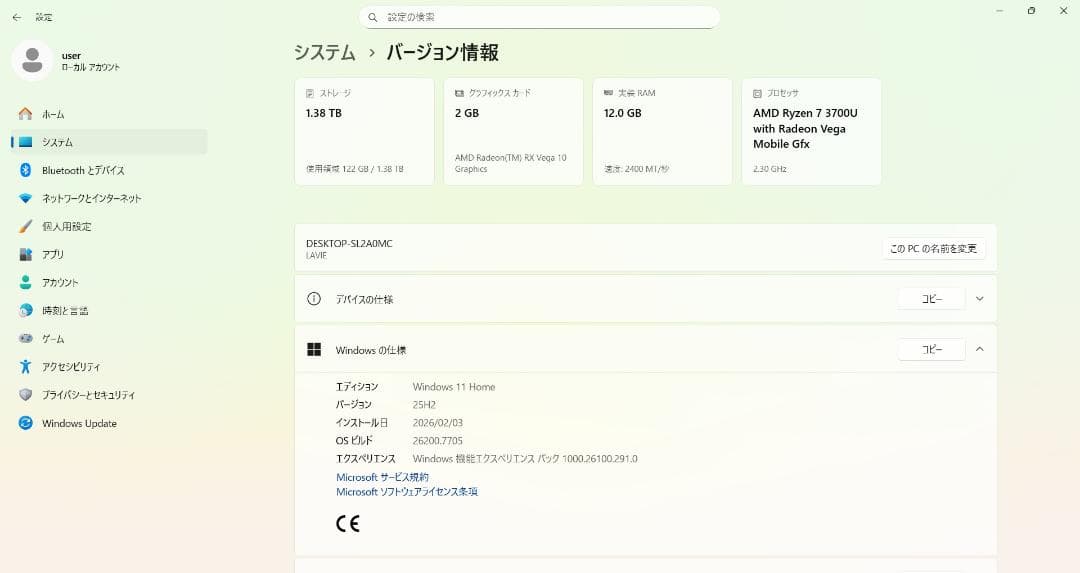
Task: Click the ネットワークとインターネット wifi icon
Action: [25, 198]
